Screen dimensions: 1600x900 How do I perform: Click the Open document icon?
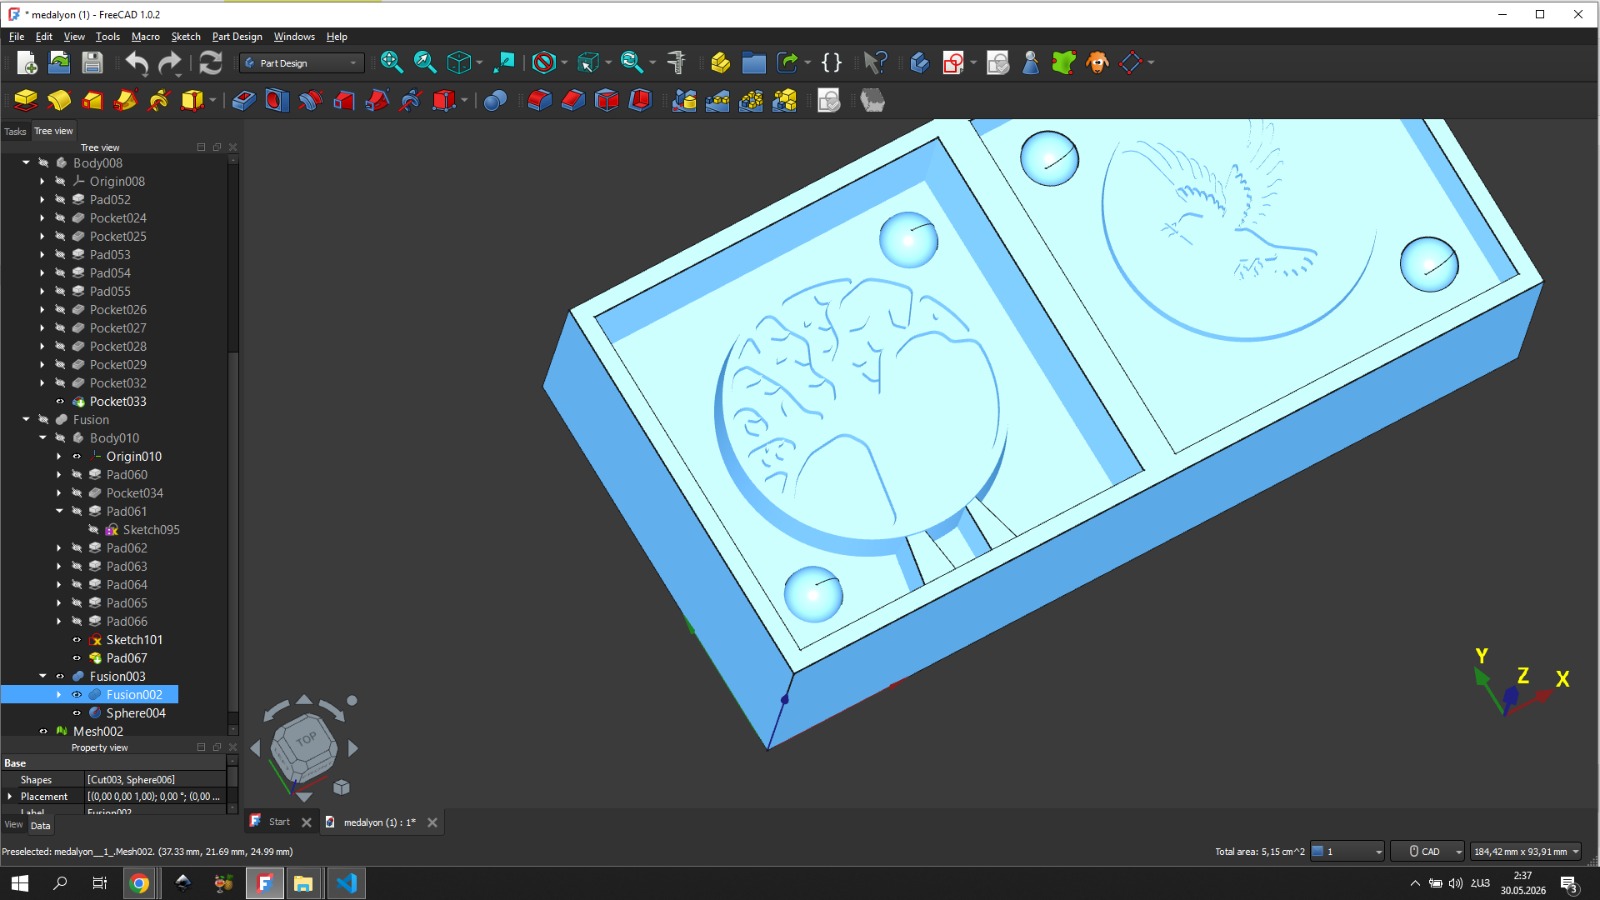coord(60,63)
